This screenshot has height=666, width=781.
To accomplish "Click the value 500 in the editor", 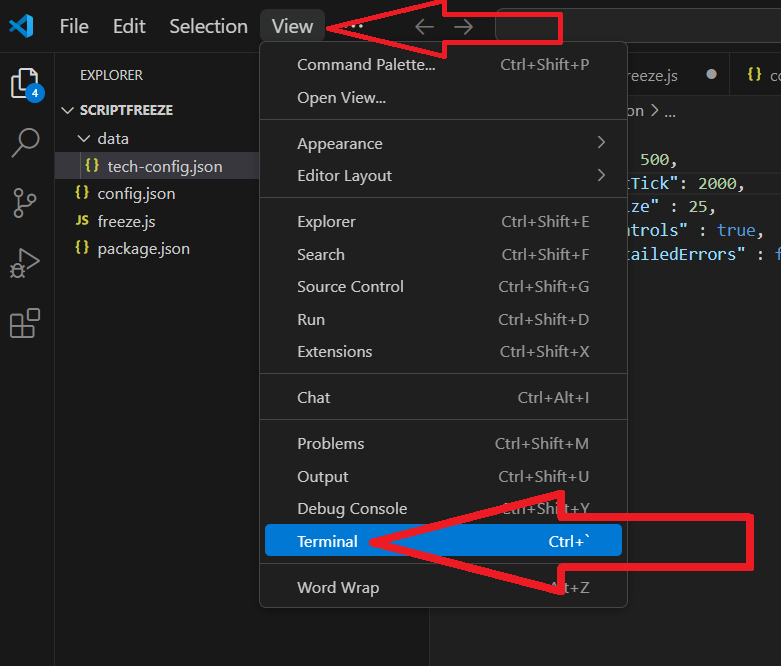I will pos(654,159).
